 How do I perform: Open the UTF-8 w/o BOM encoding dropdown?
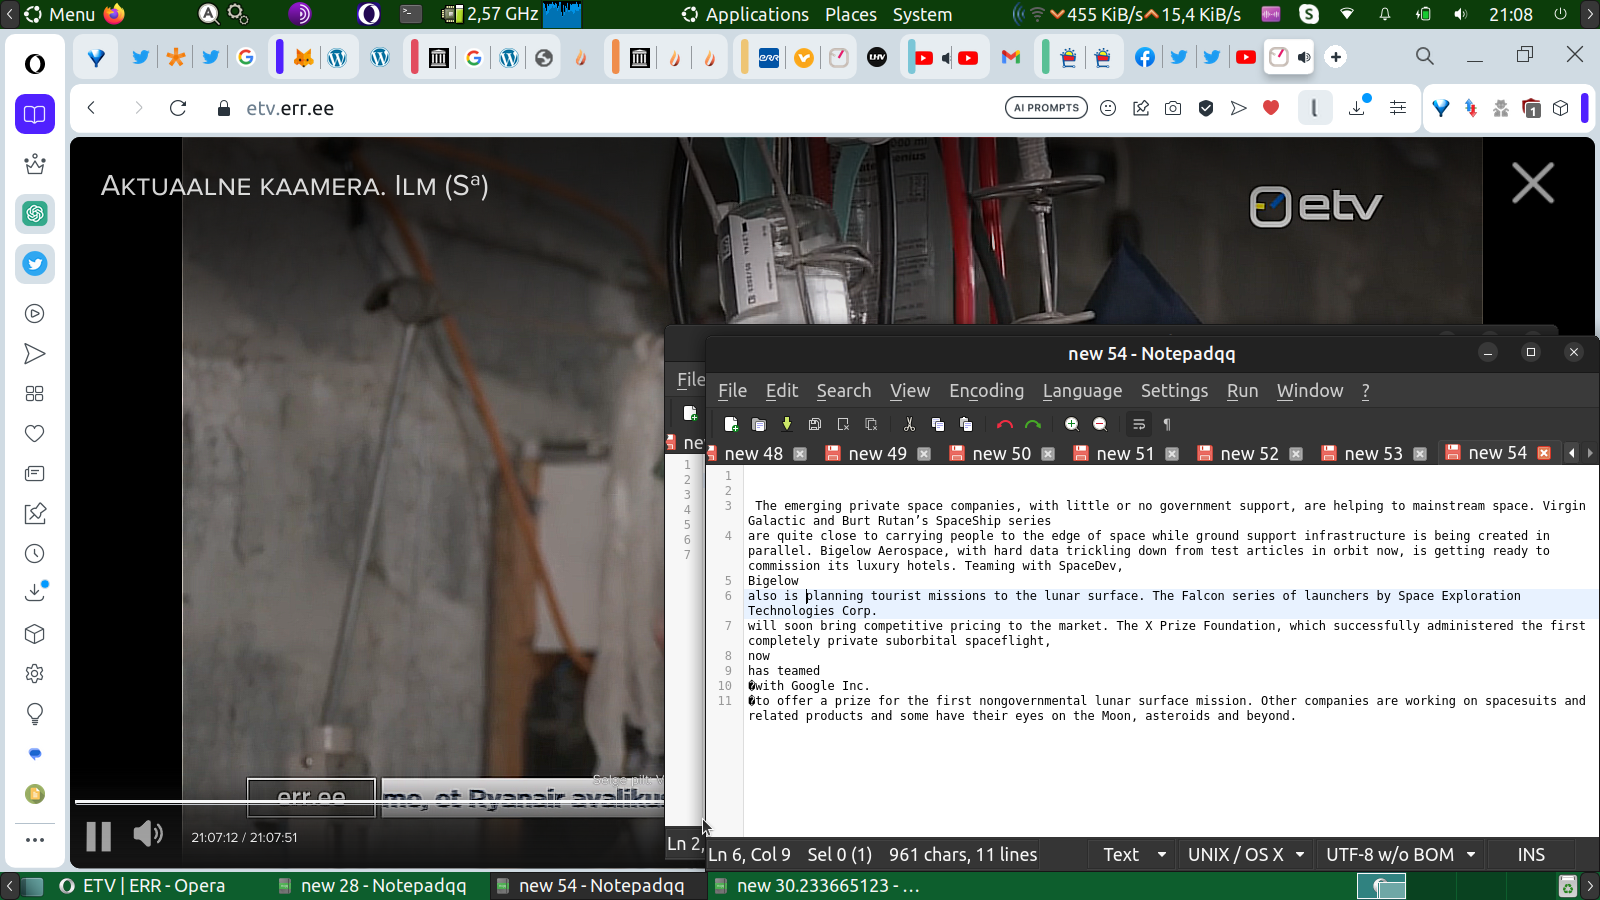pos(1400,855)
